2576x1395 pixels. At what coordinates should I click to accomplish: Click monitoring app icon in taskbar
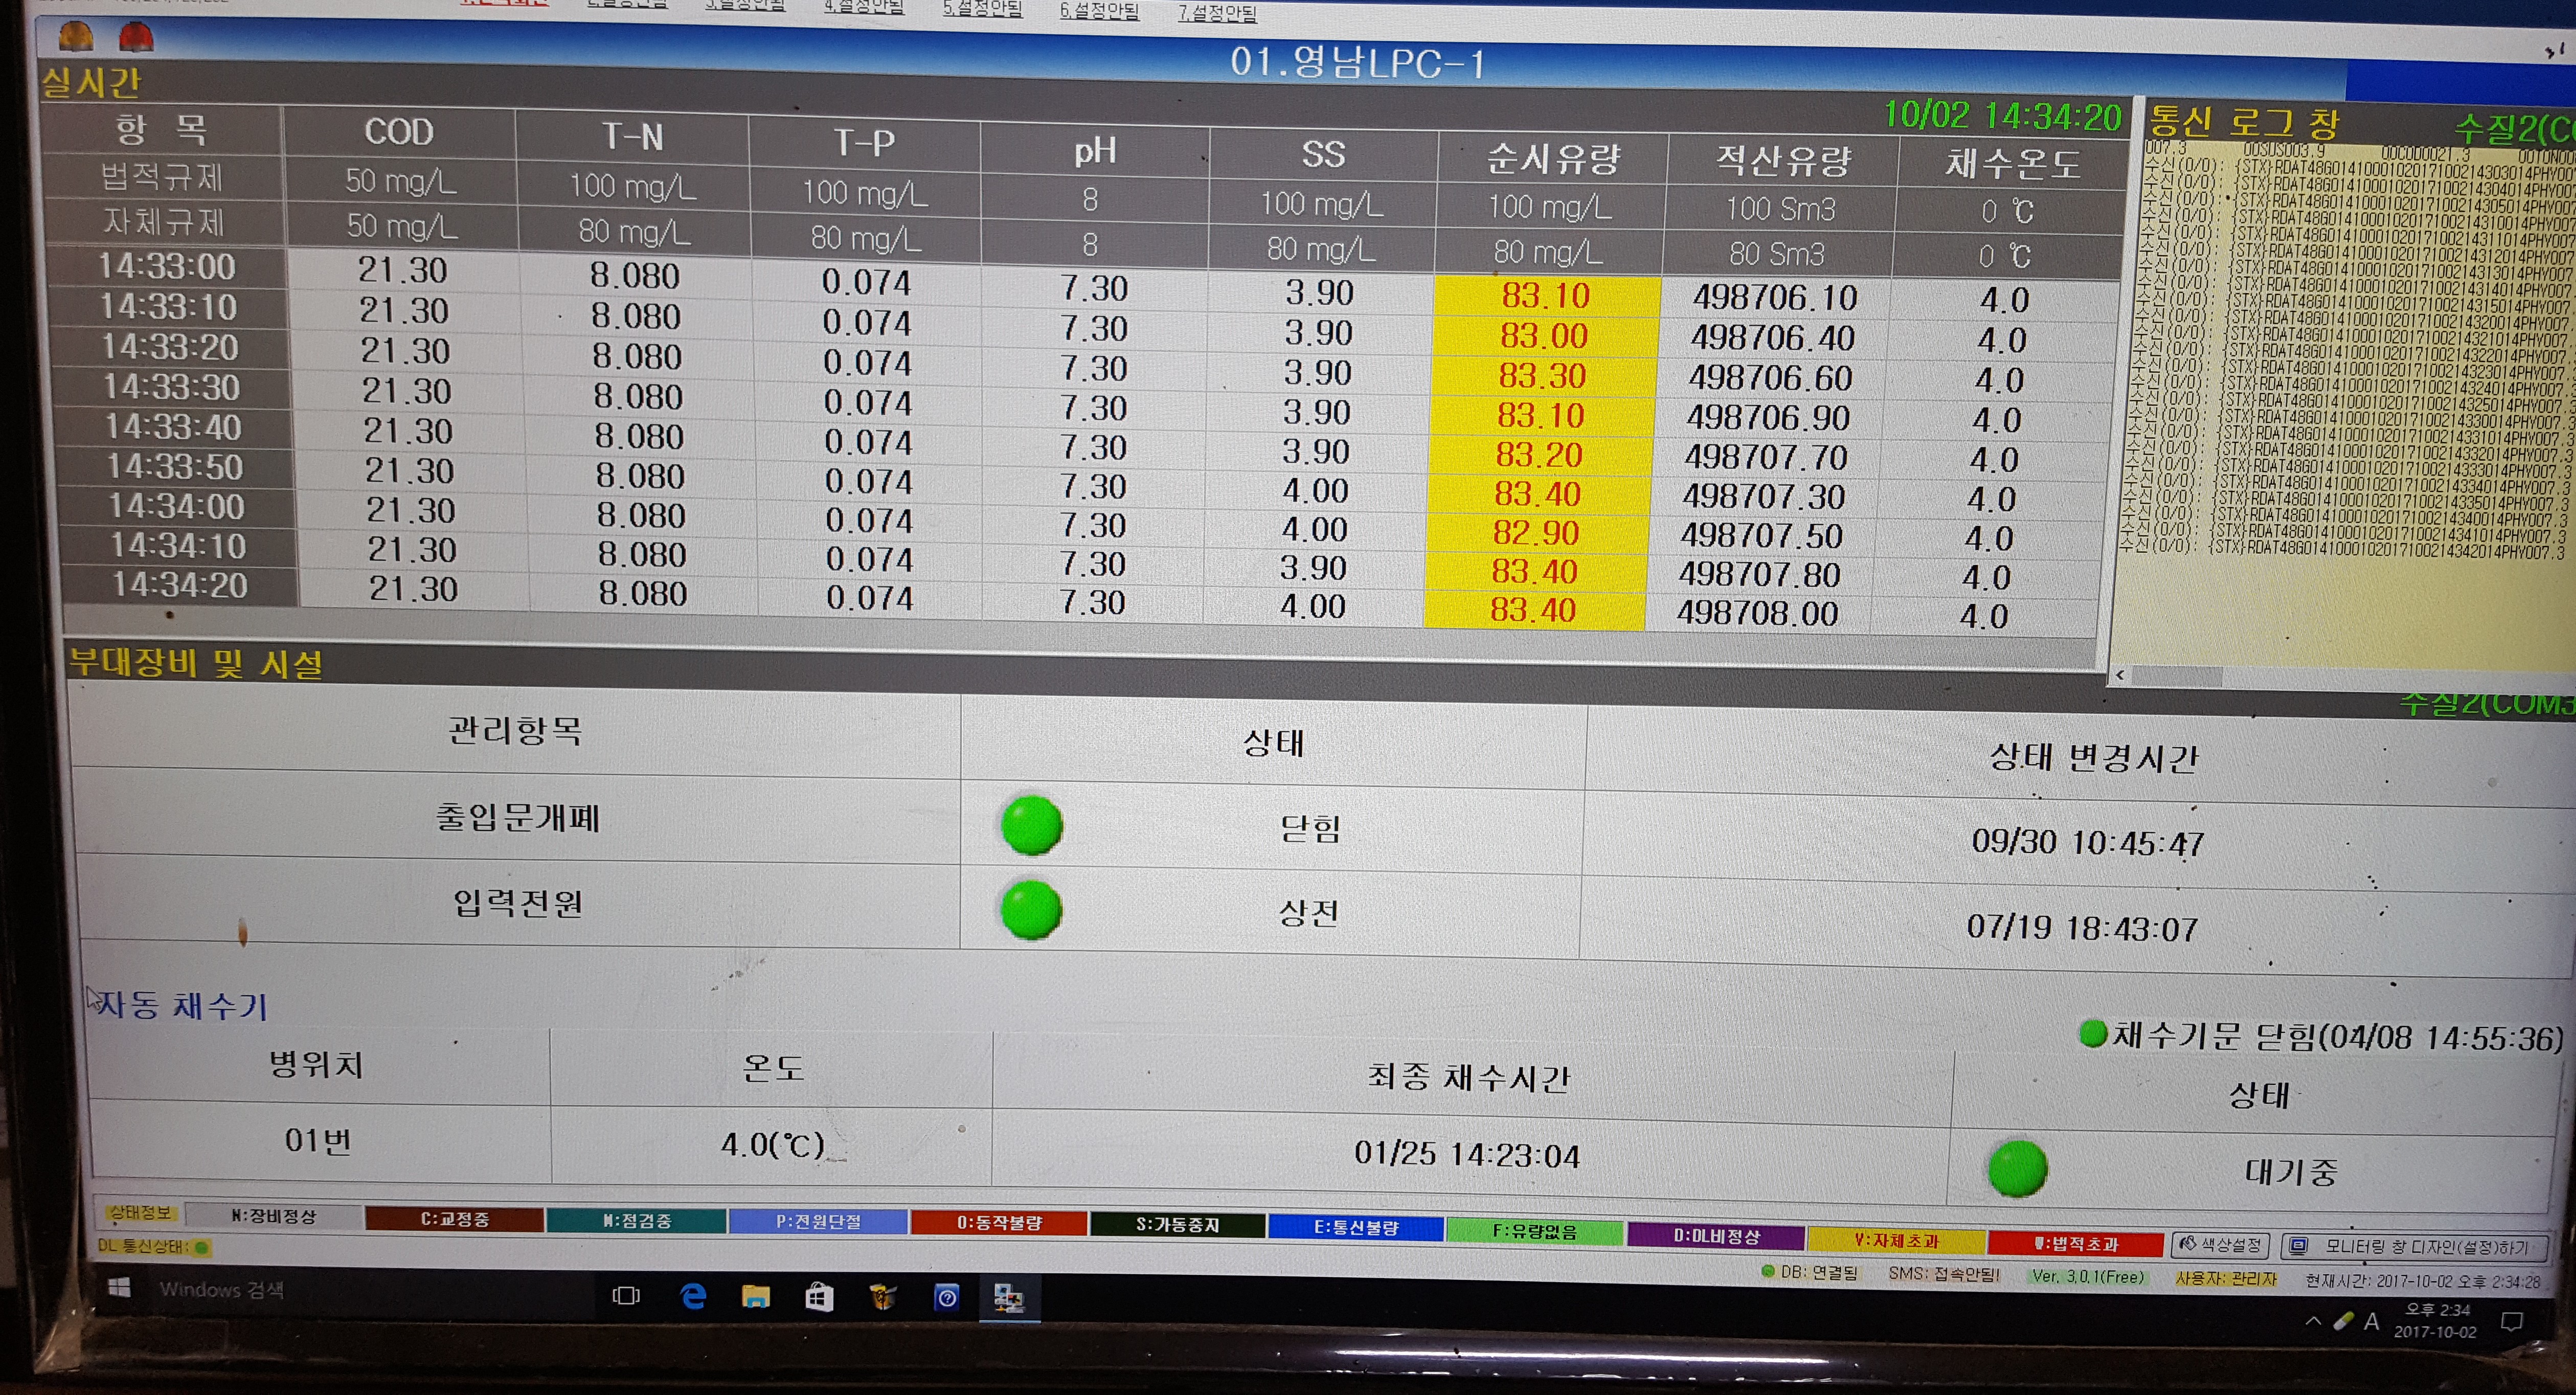click(1008, 1299)
